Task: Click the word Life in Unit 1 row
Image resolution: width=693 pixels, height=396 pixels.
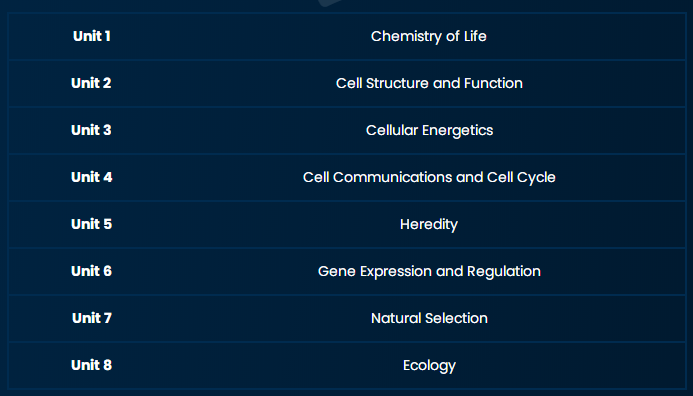Action: (x=475, y=36)
